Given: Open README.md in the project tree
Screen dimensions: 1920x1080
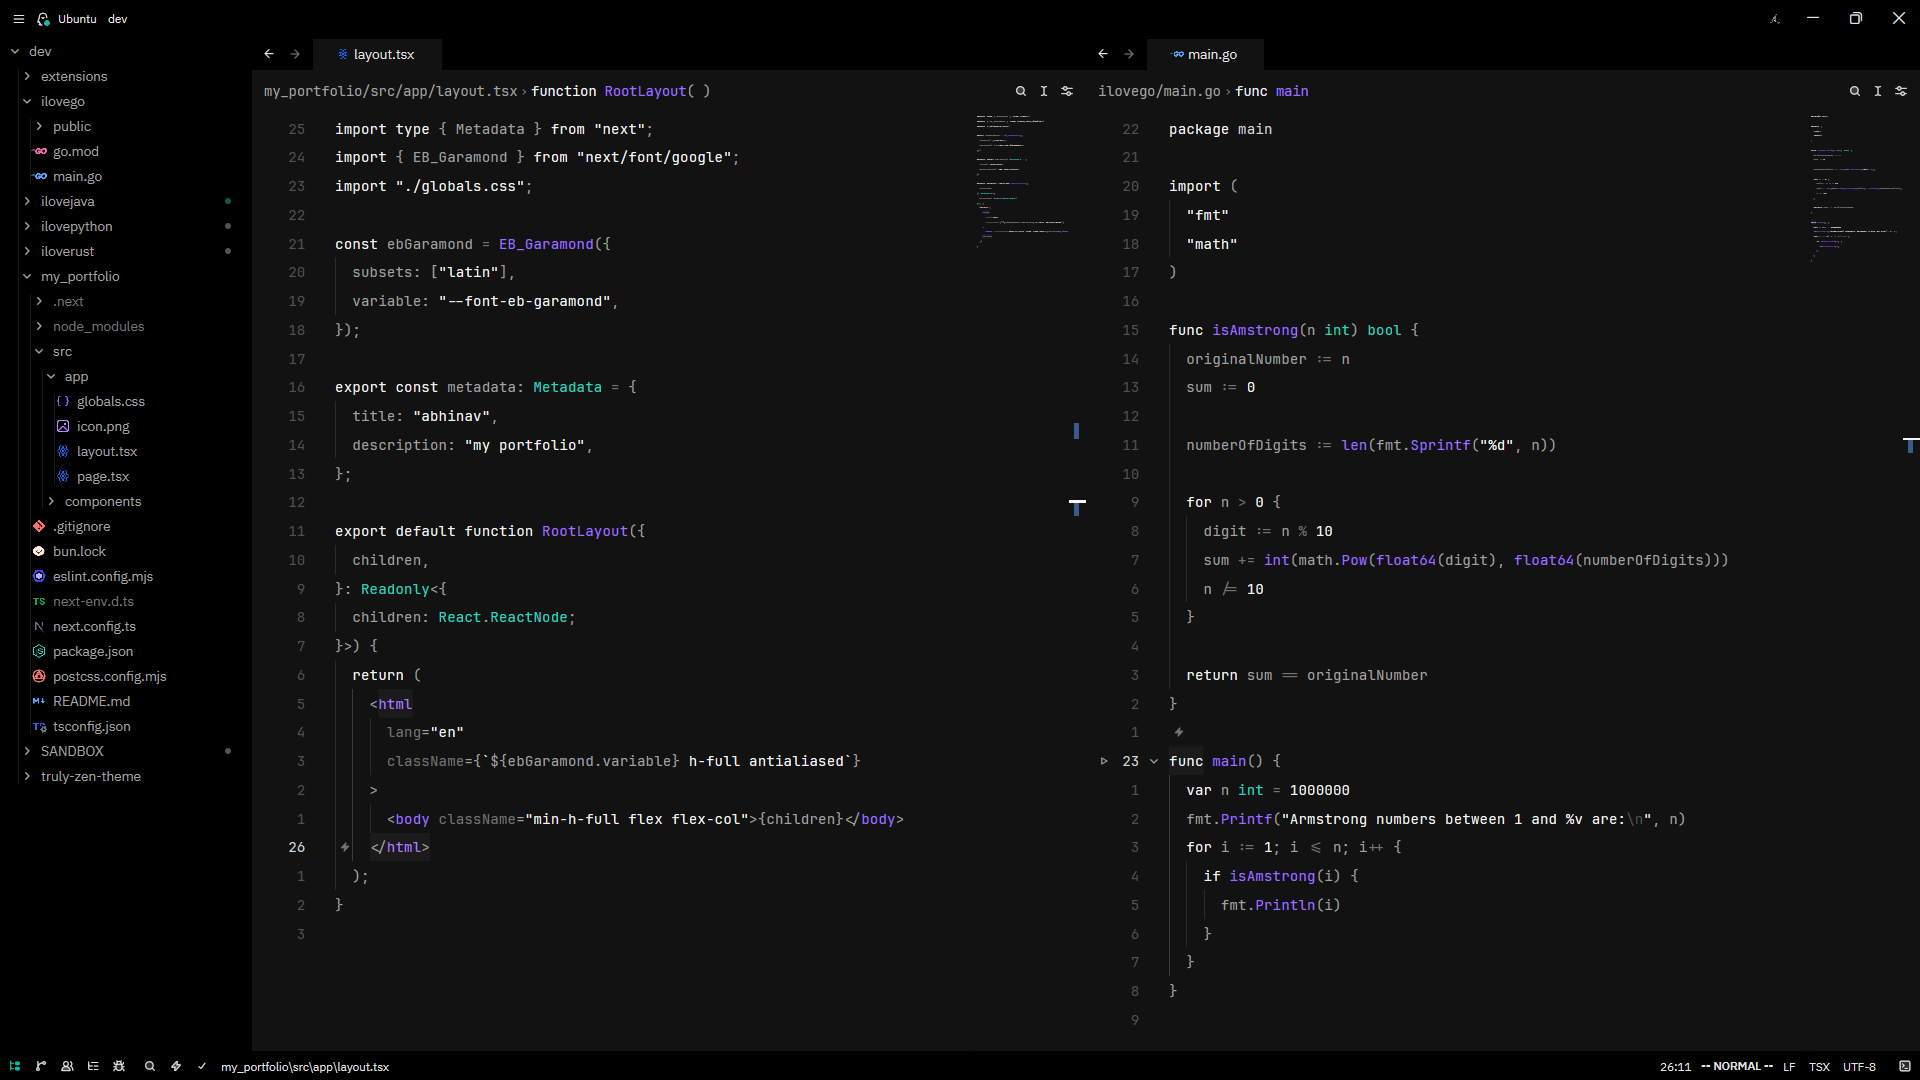Looking at the screenshot, I should pyautogui.click(x=91, y=702).
